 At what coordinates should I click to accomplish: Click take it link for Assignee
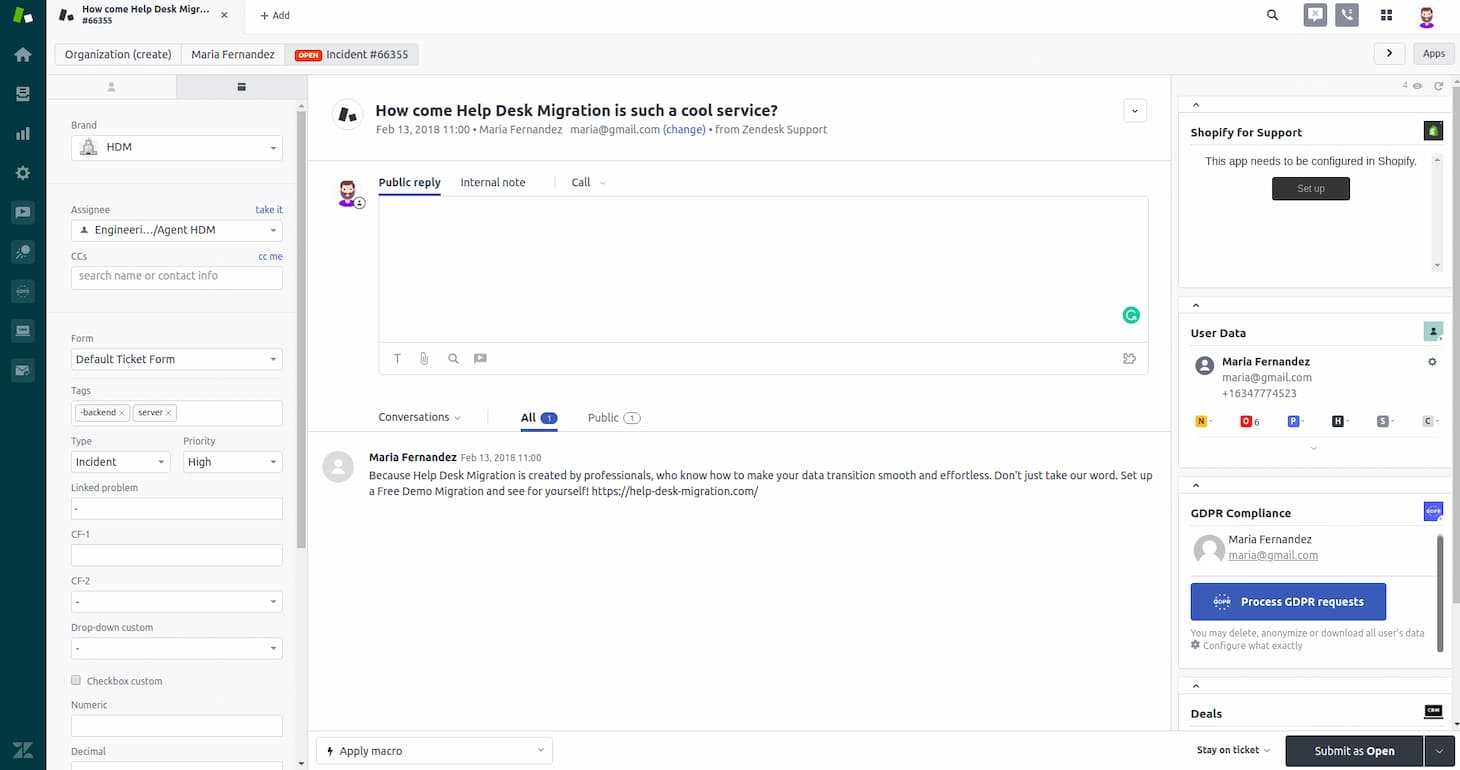269,210
